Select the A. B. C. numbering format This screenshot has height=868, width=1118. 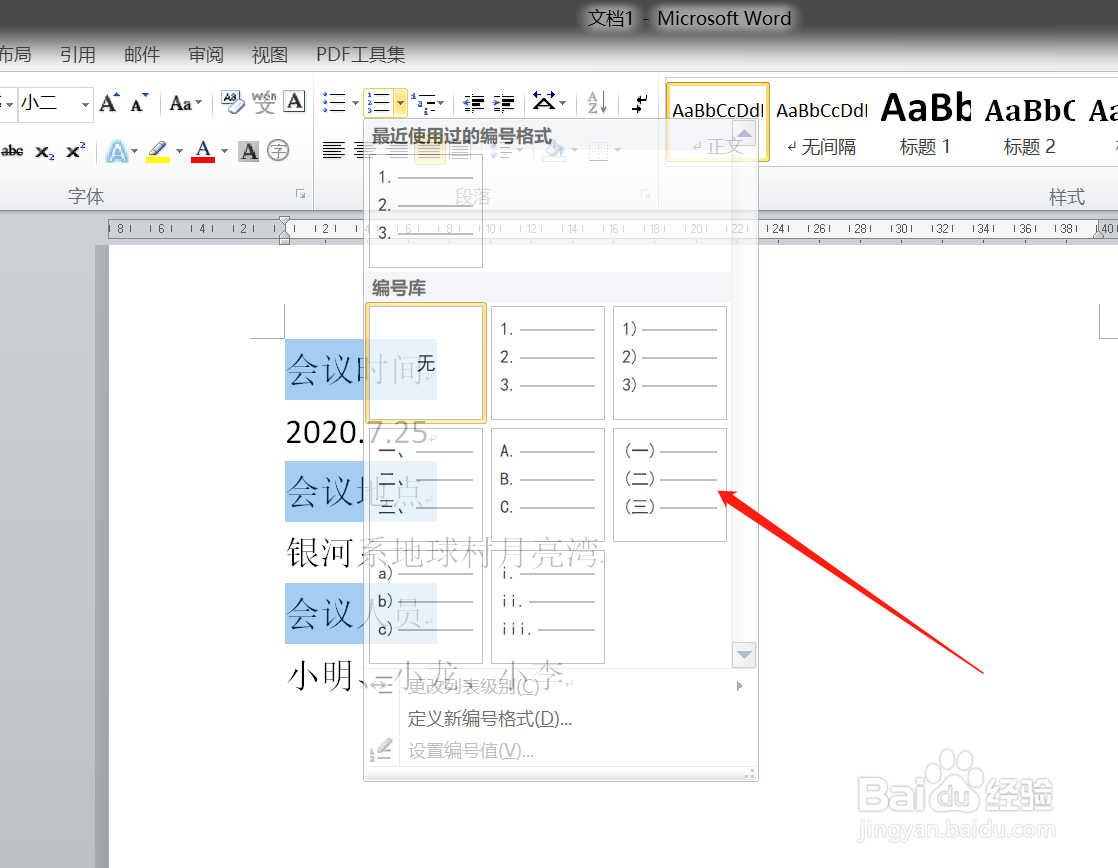click(548, 485)
